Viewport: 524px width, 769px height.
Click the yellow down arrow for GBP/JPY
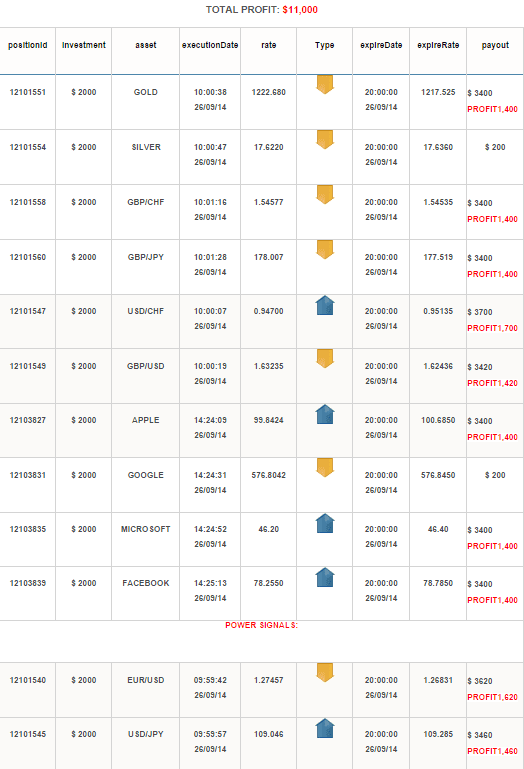click(325, 249)
